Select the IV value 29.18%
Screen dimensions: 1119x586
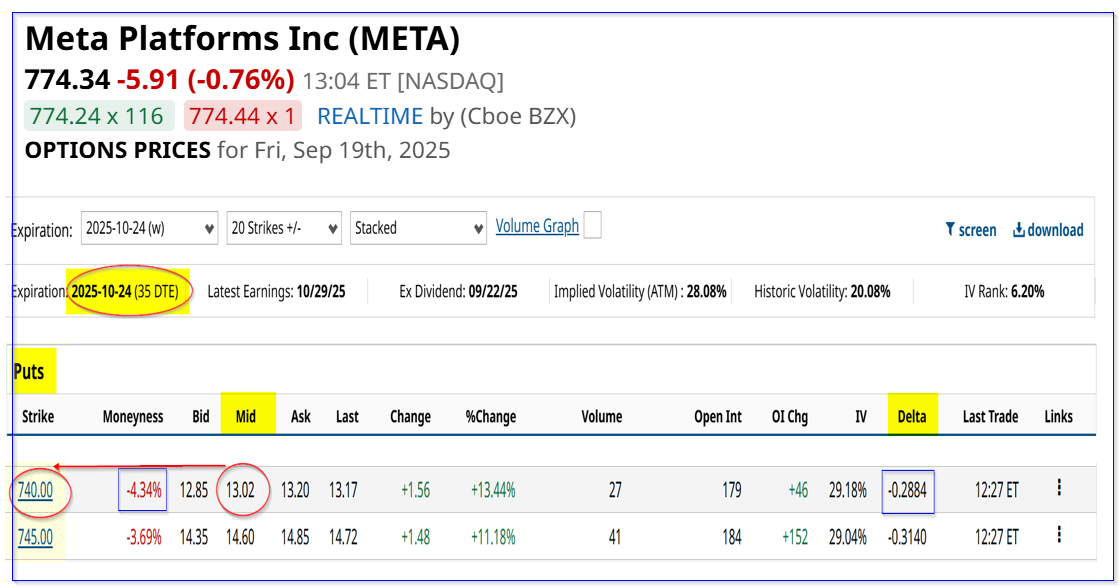click(x=848, y=490)
